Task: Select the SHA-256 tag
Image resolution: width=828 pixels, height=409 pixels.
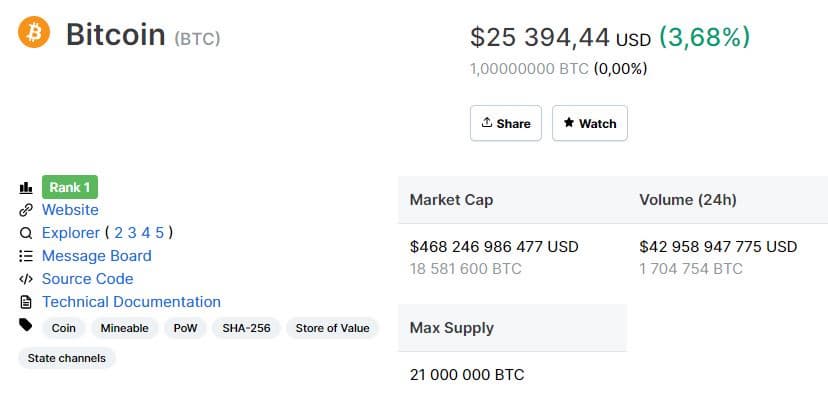Action: (246, 328)
